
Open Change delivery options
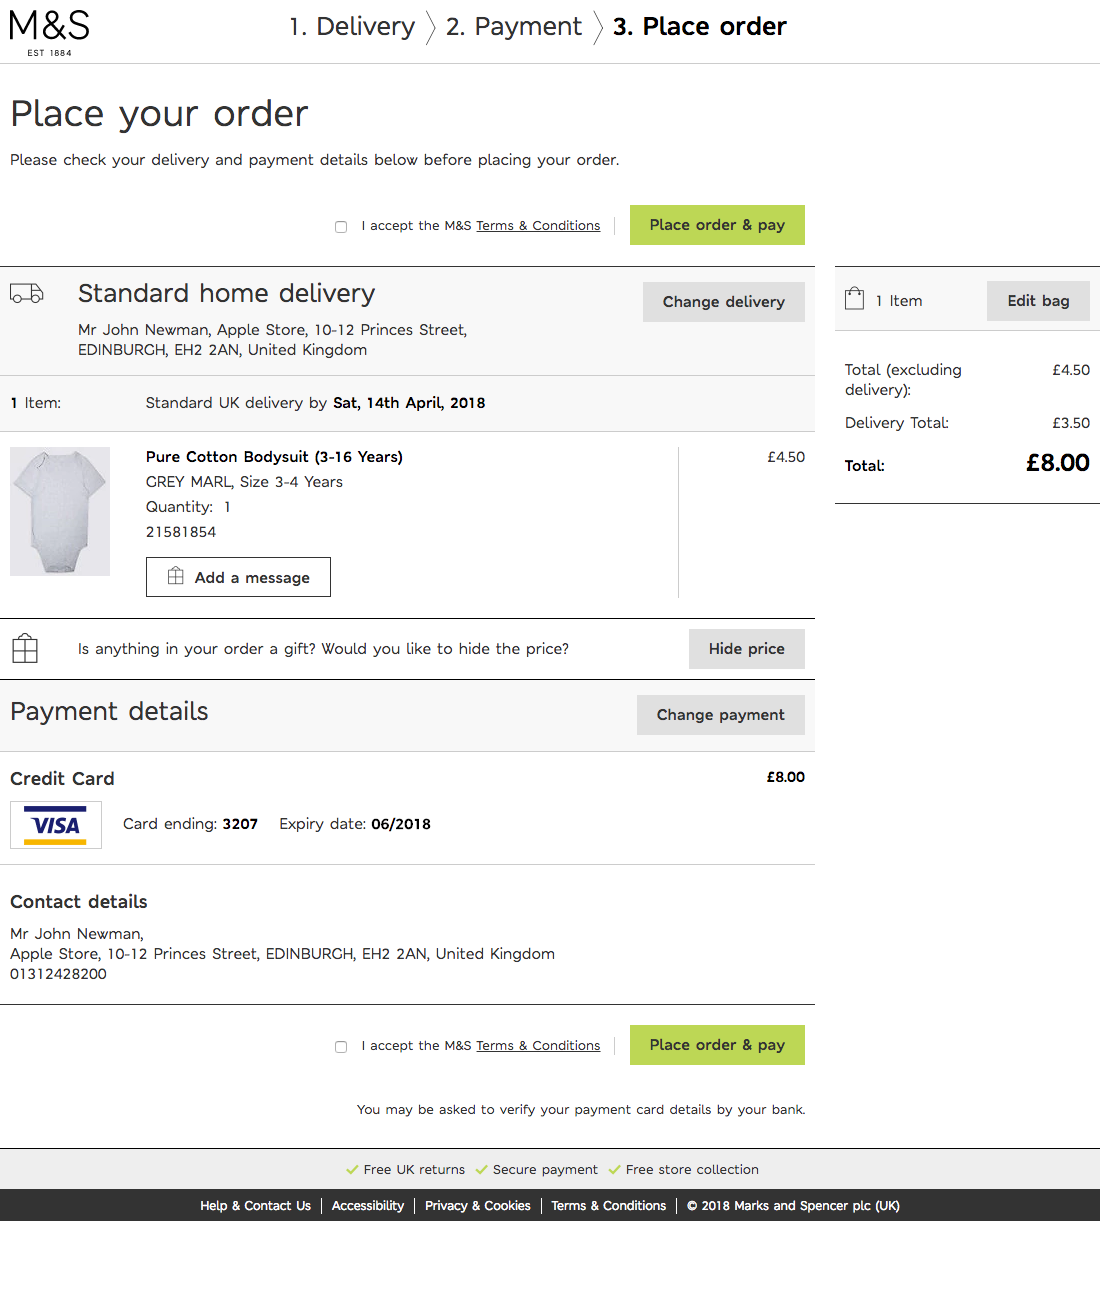(x=723, y=301)
